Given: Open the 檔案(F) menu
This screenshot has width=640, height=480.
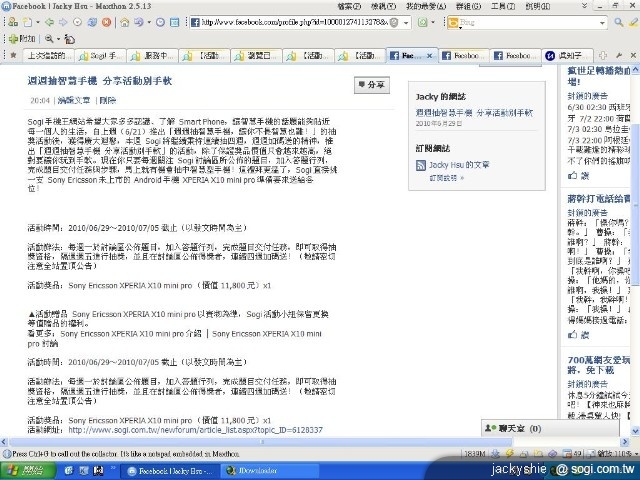Looking at the screenshot, I should (349, 6).
